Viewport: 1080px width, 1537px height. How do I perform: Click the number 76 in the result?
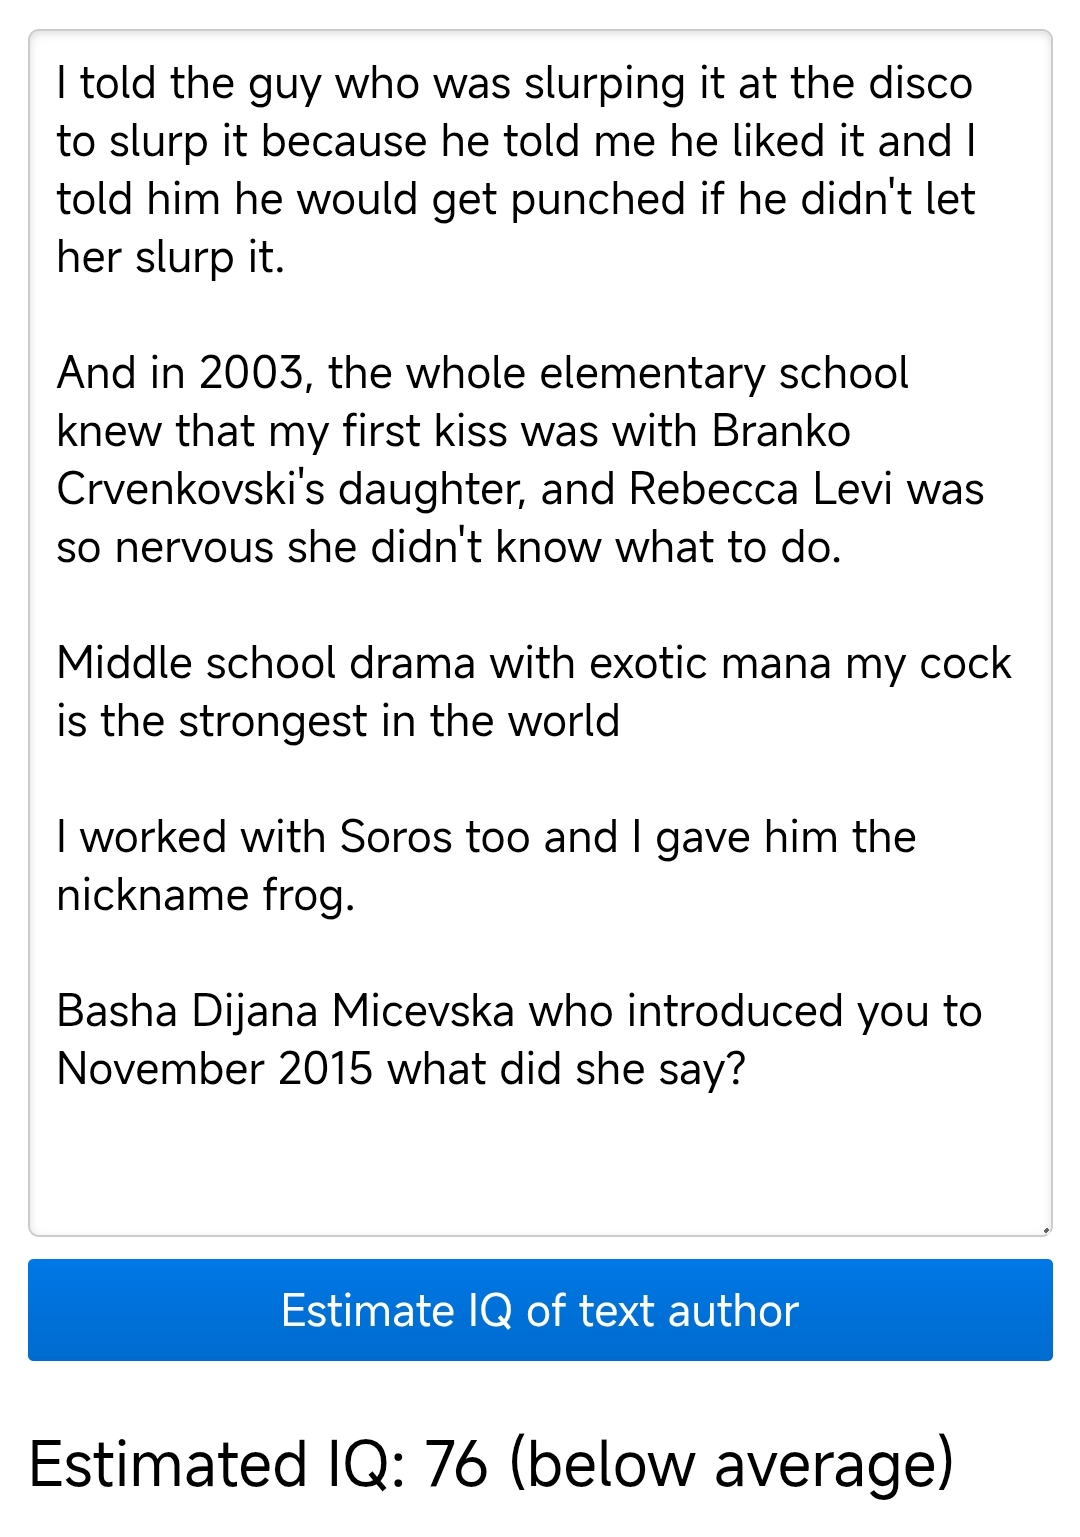tap(456, 1465)
